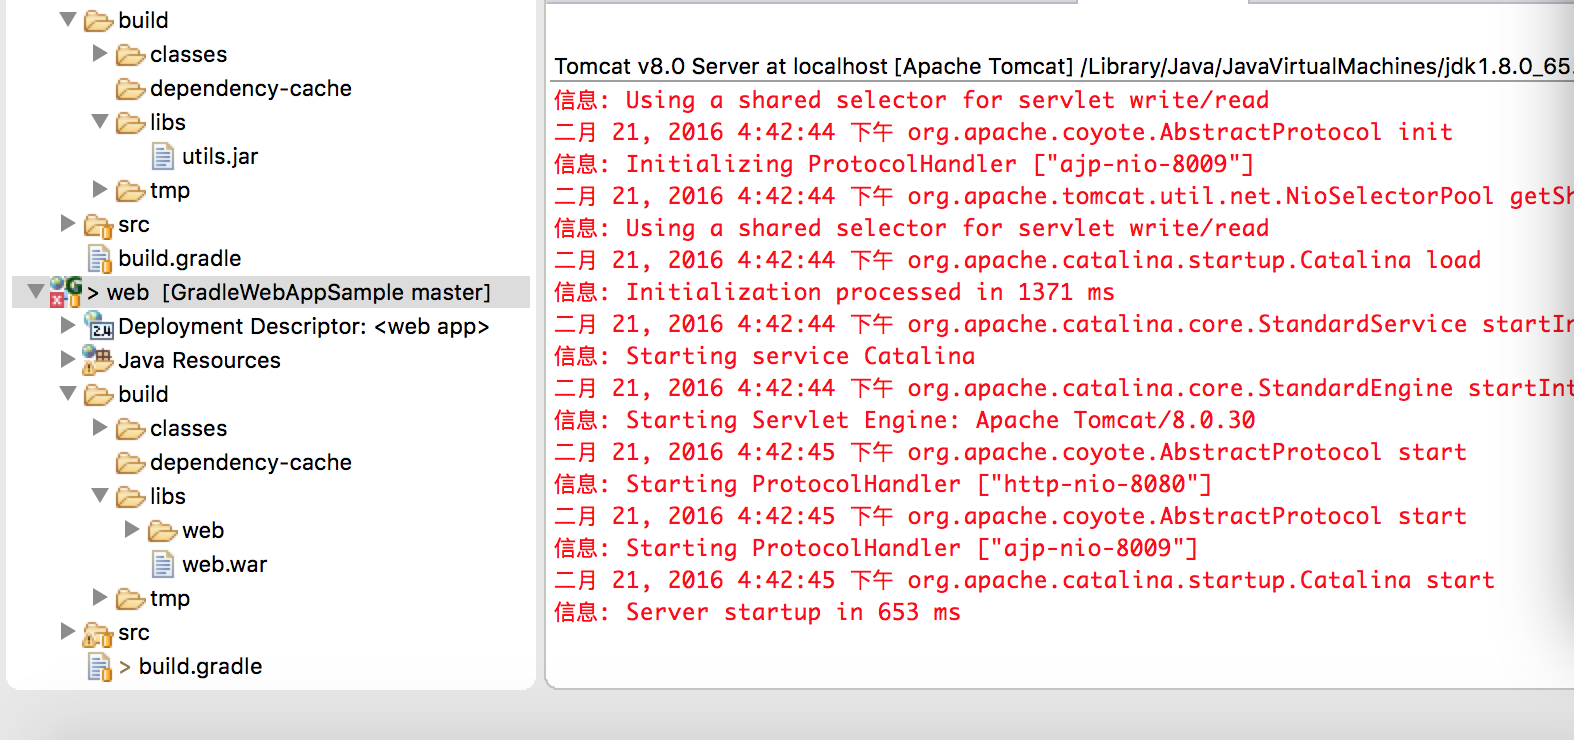Expand tmp folder below web.war
The height and width of the screenshot is (740, 1574).
pyautogui.click(x=100, y=597)
